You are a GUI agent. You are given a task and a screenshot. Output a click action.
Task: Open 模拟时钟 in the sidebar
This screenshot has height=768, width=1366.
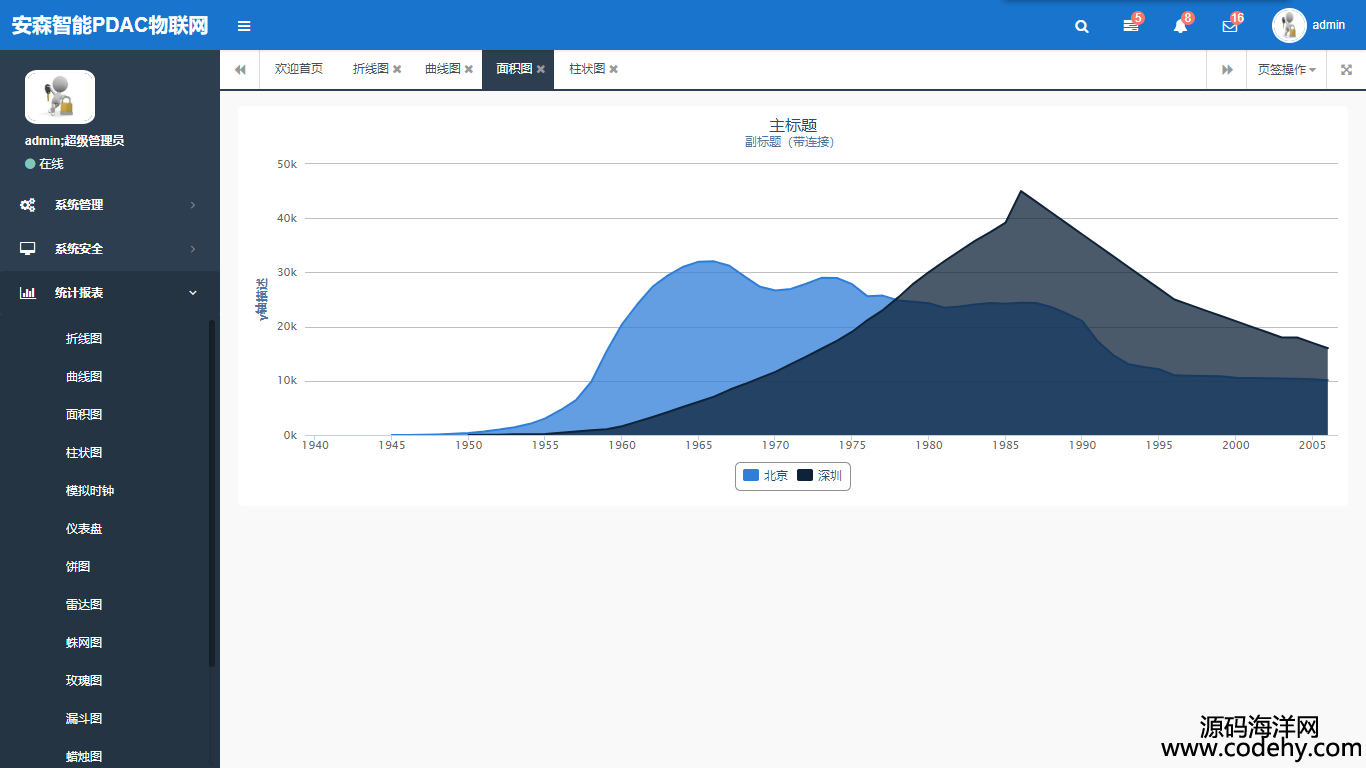pos(90,491)
